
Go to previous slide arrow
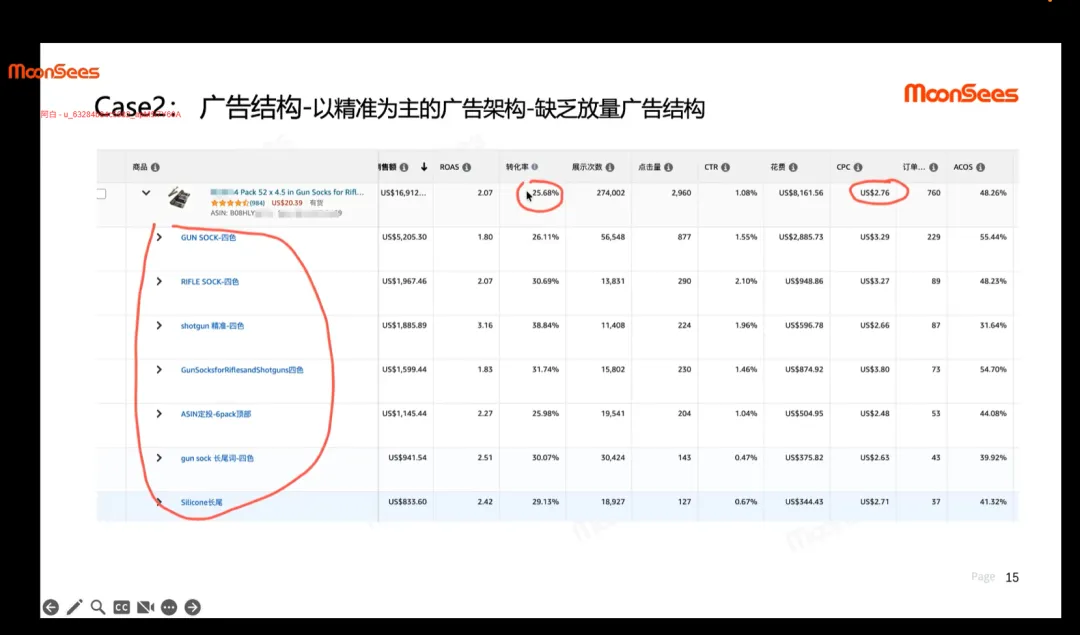(x=50, y=607)
